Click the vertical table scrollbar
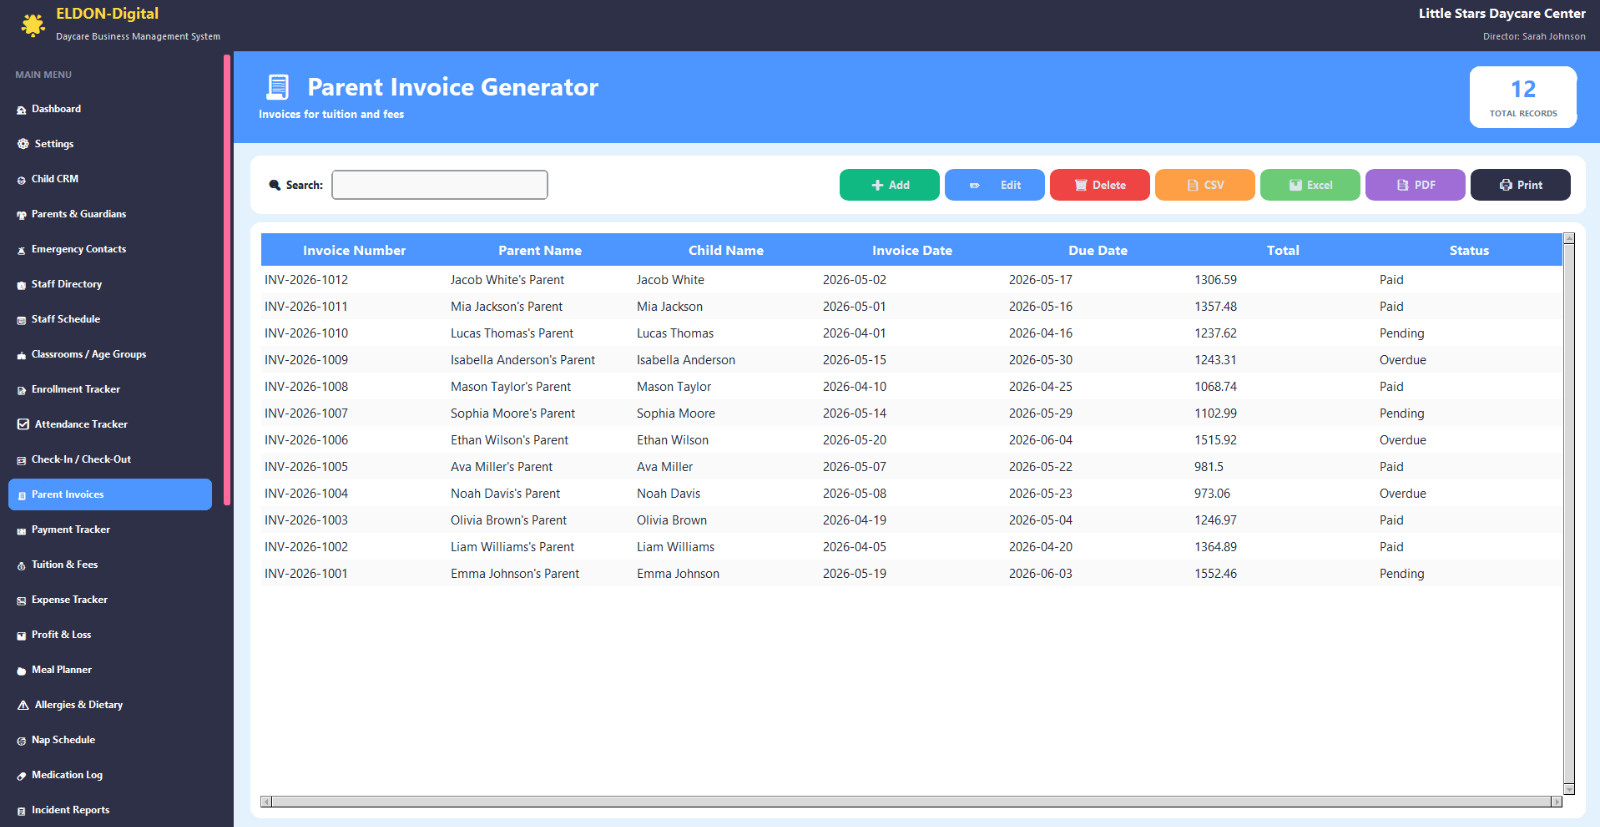This screenshot has width=1600, height=827. 1569,513
